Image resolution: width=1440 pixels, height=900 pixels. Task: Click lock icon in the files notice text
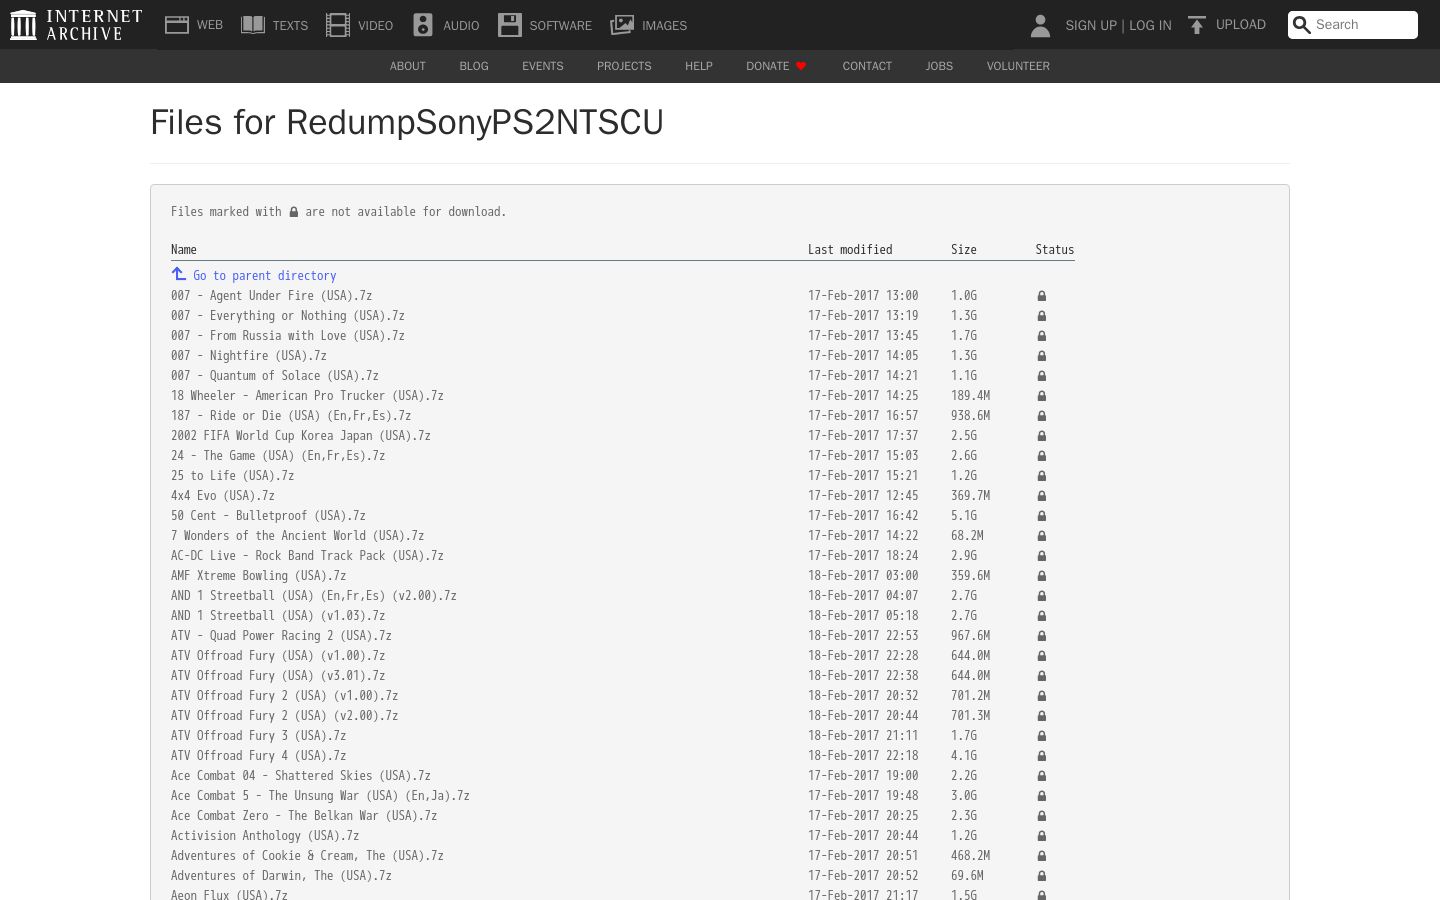294,212
